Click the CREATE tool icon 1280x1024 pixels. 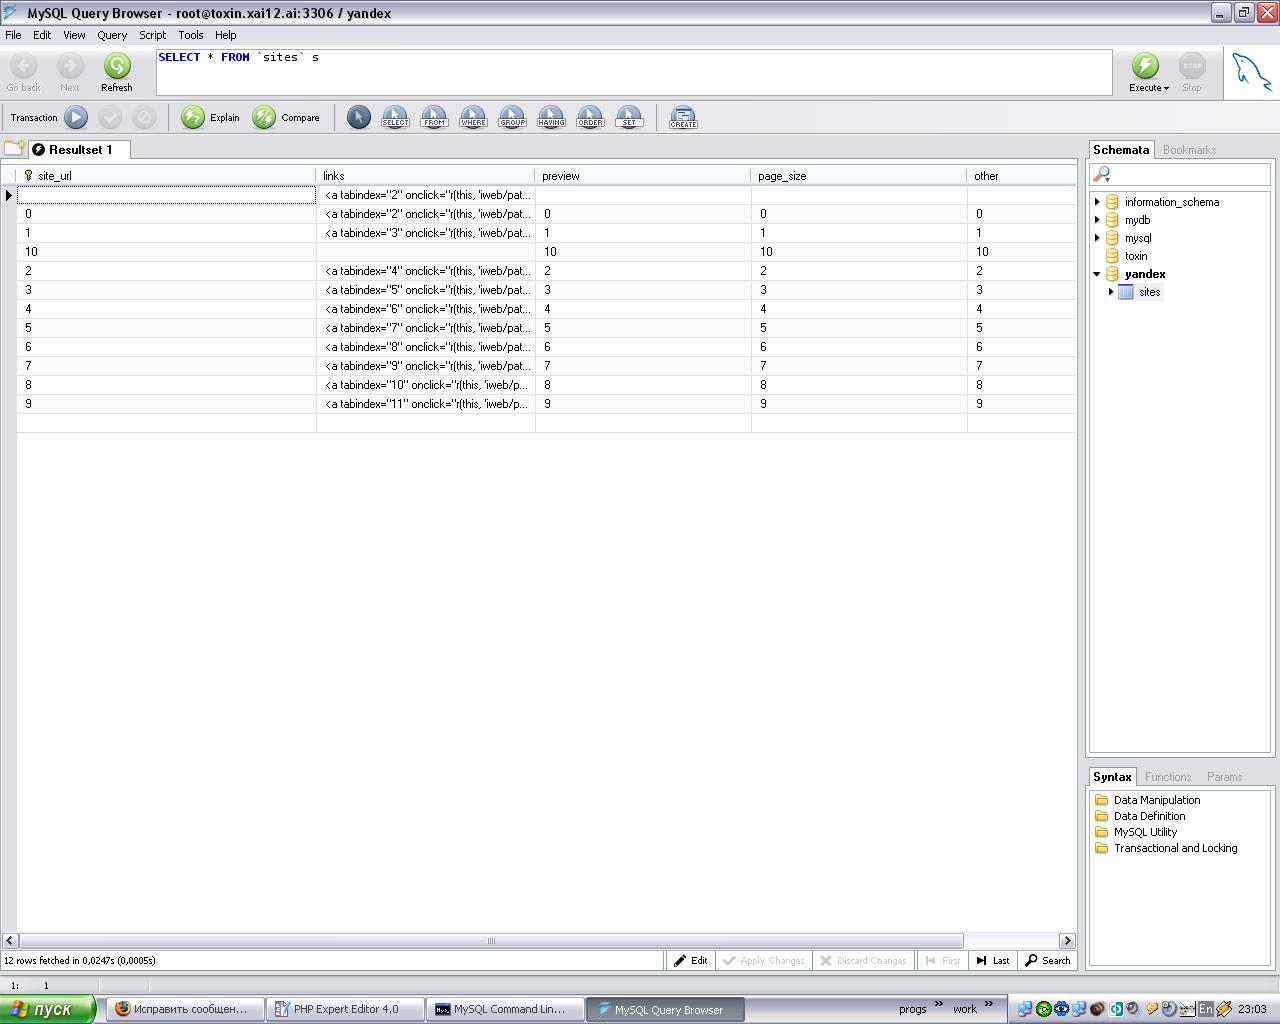pos(683,118)
